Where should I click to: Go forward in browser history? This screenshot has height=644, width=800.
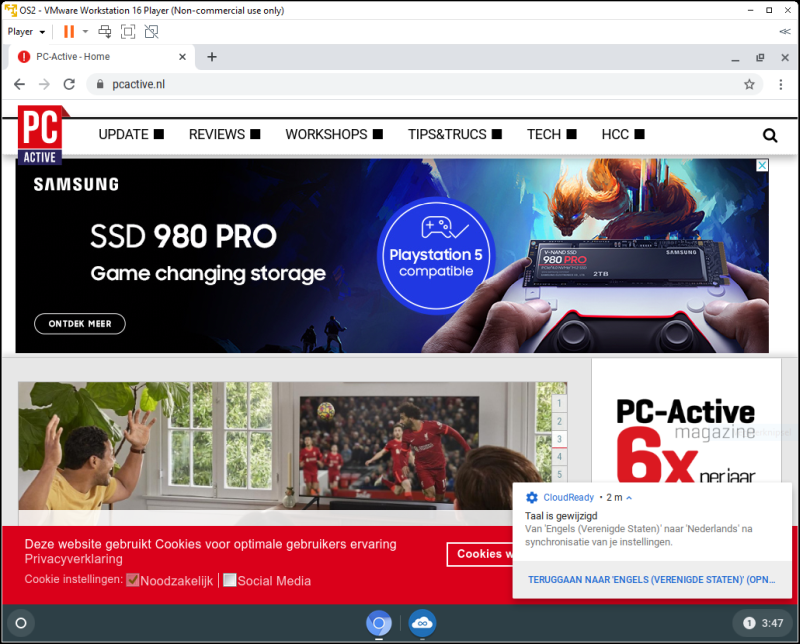click(x=44, y=84)
